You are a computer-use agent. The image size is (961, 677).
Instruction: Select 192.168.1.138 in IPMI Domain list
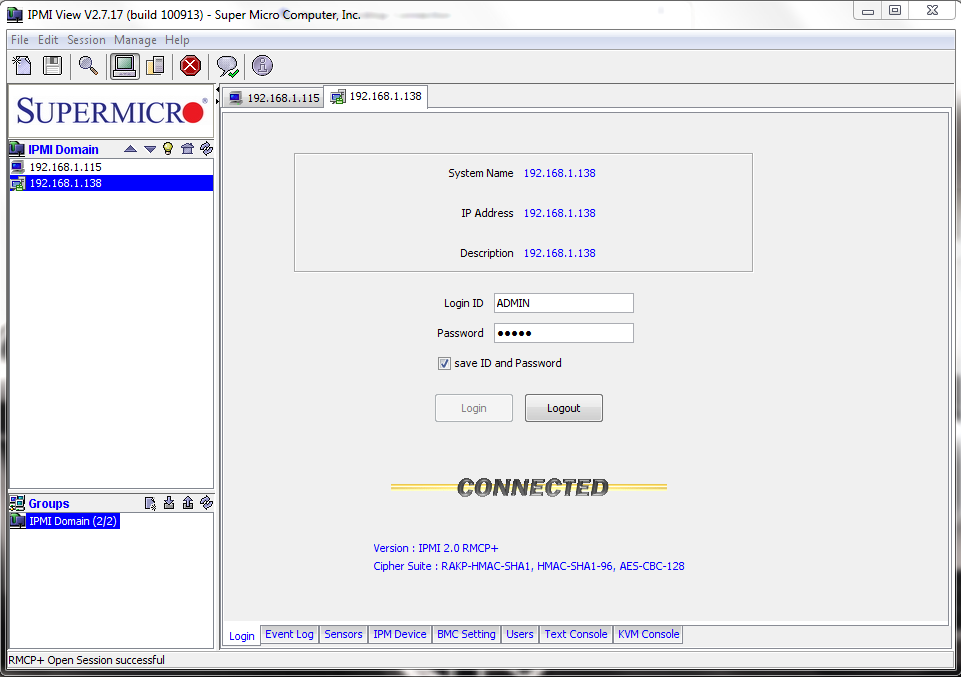[x=112, y=183]
